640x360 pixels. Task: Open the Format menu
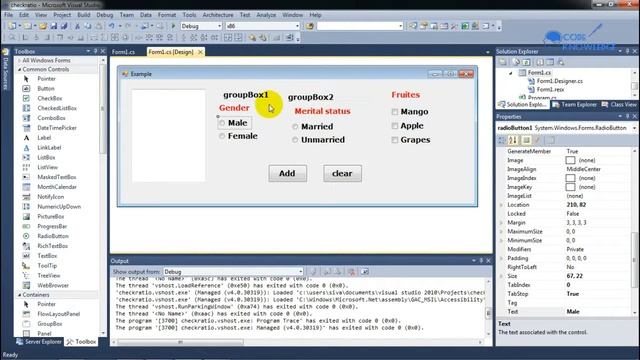(x=167, y=15)
